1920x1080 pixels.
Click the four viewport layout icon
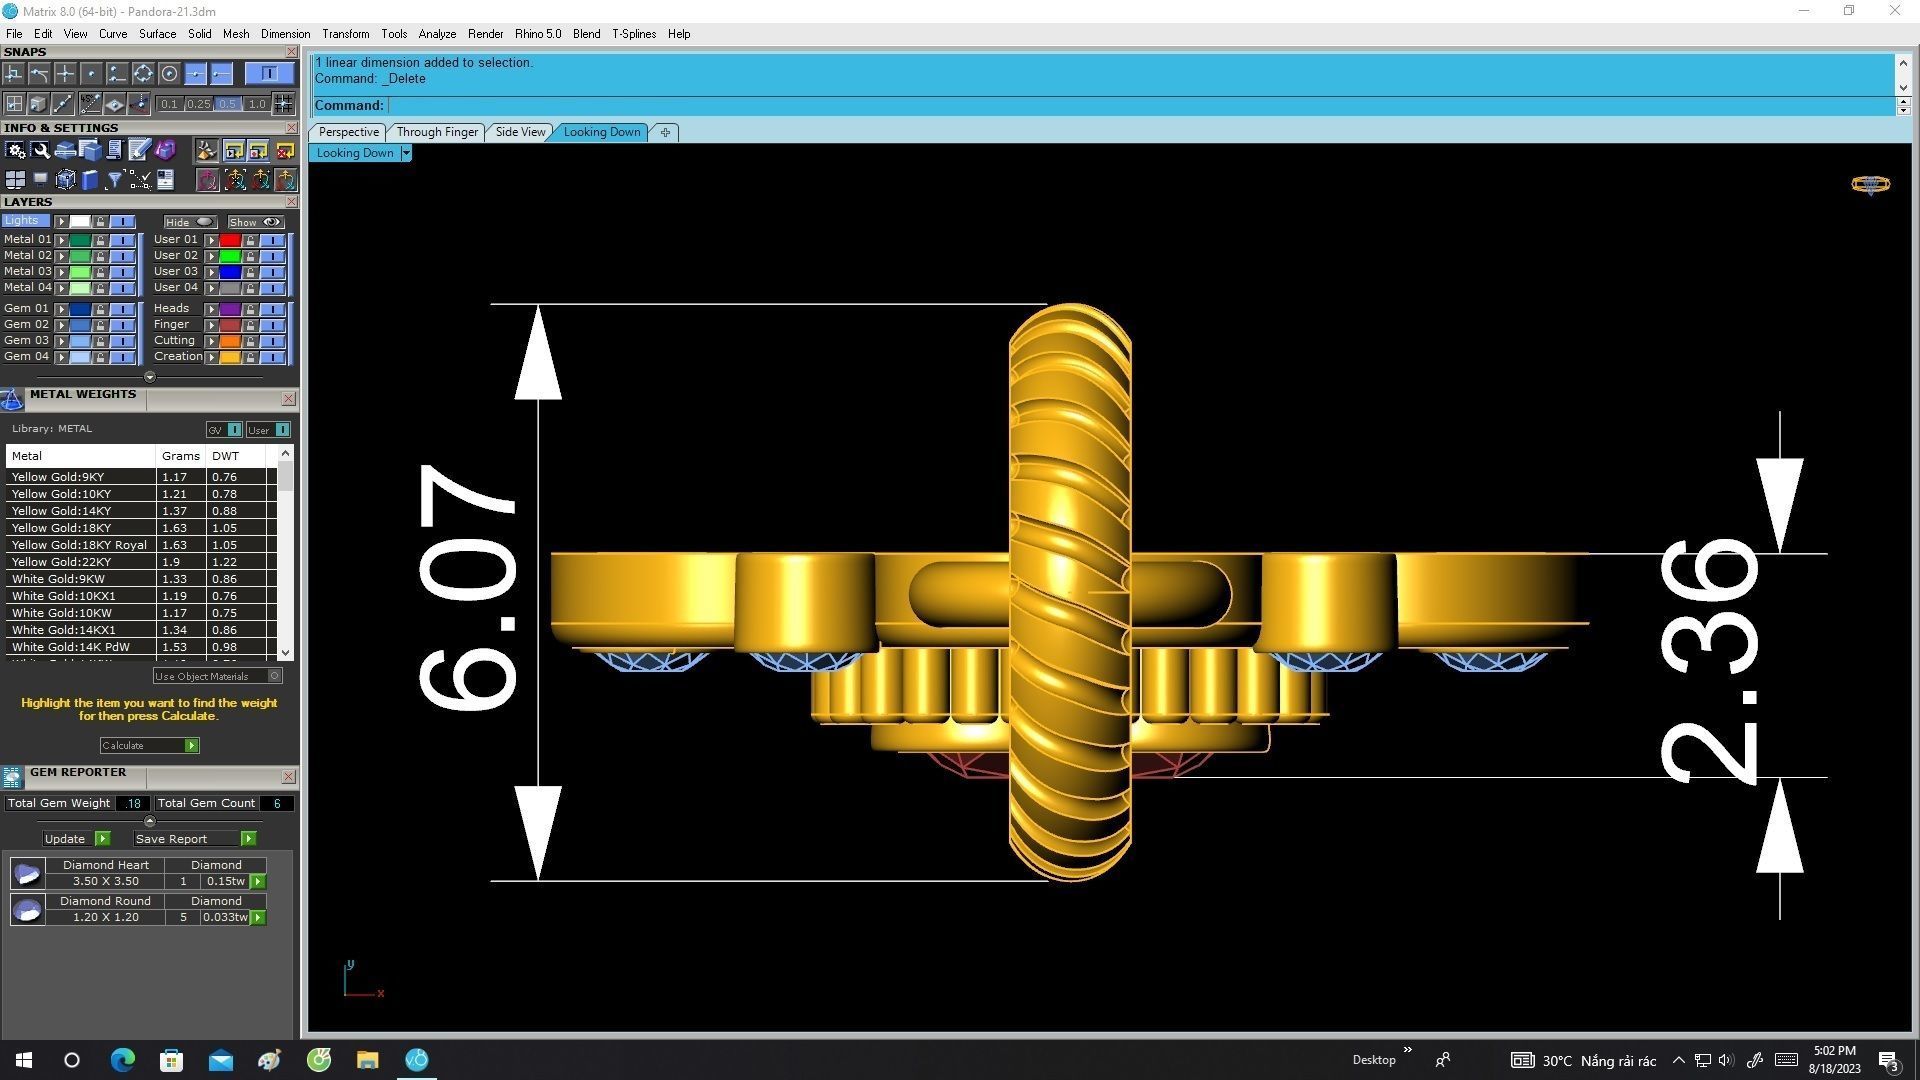coord(15,180)
